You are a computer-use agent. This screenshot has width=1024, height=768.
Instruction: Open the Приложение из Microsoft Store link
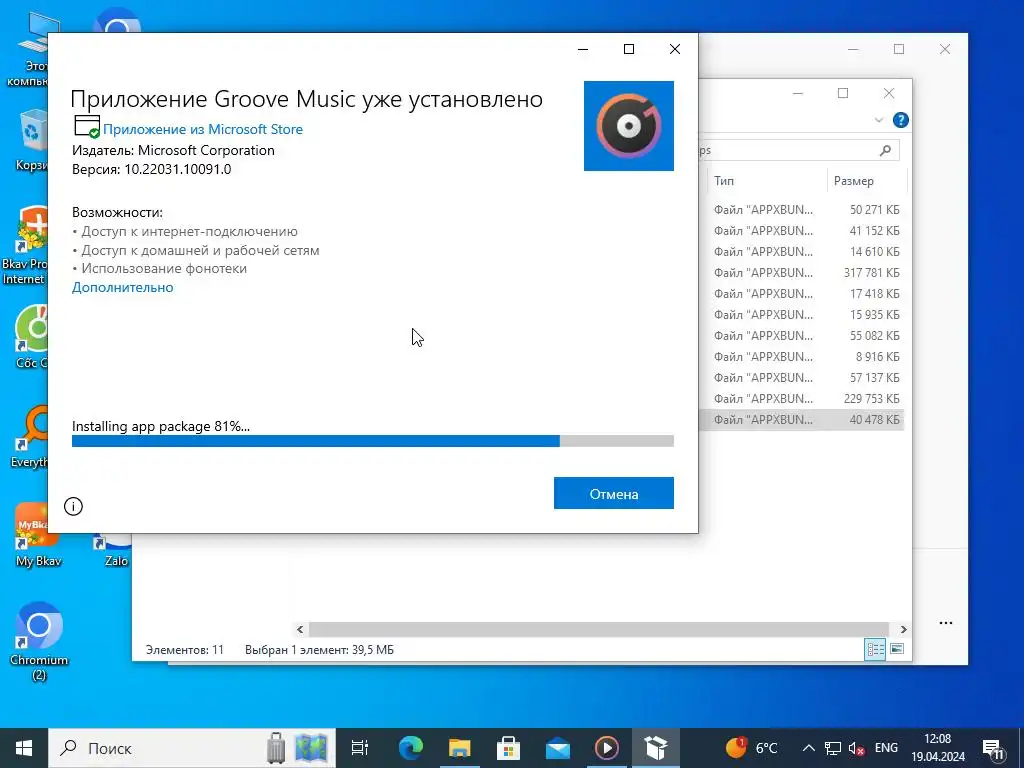pyautogui.click(x=203, y=129)
